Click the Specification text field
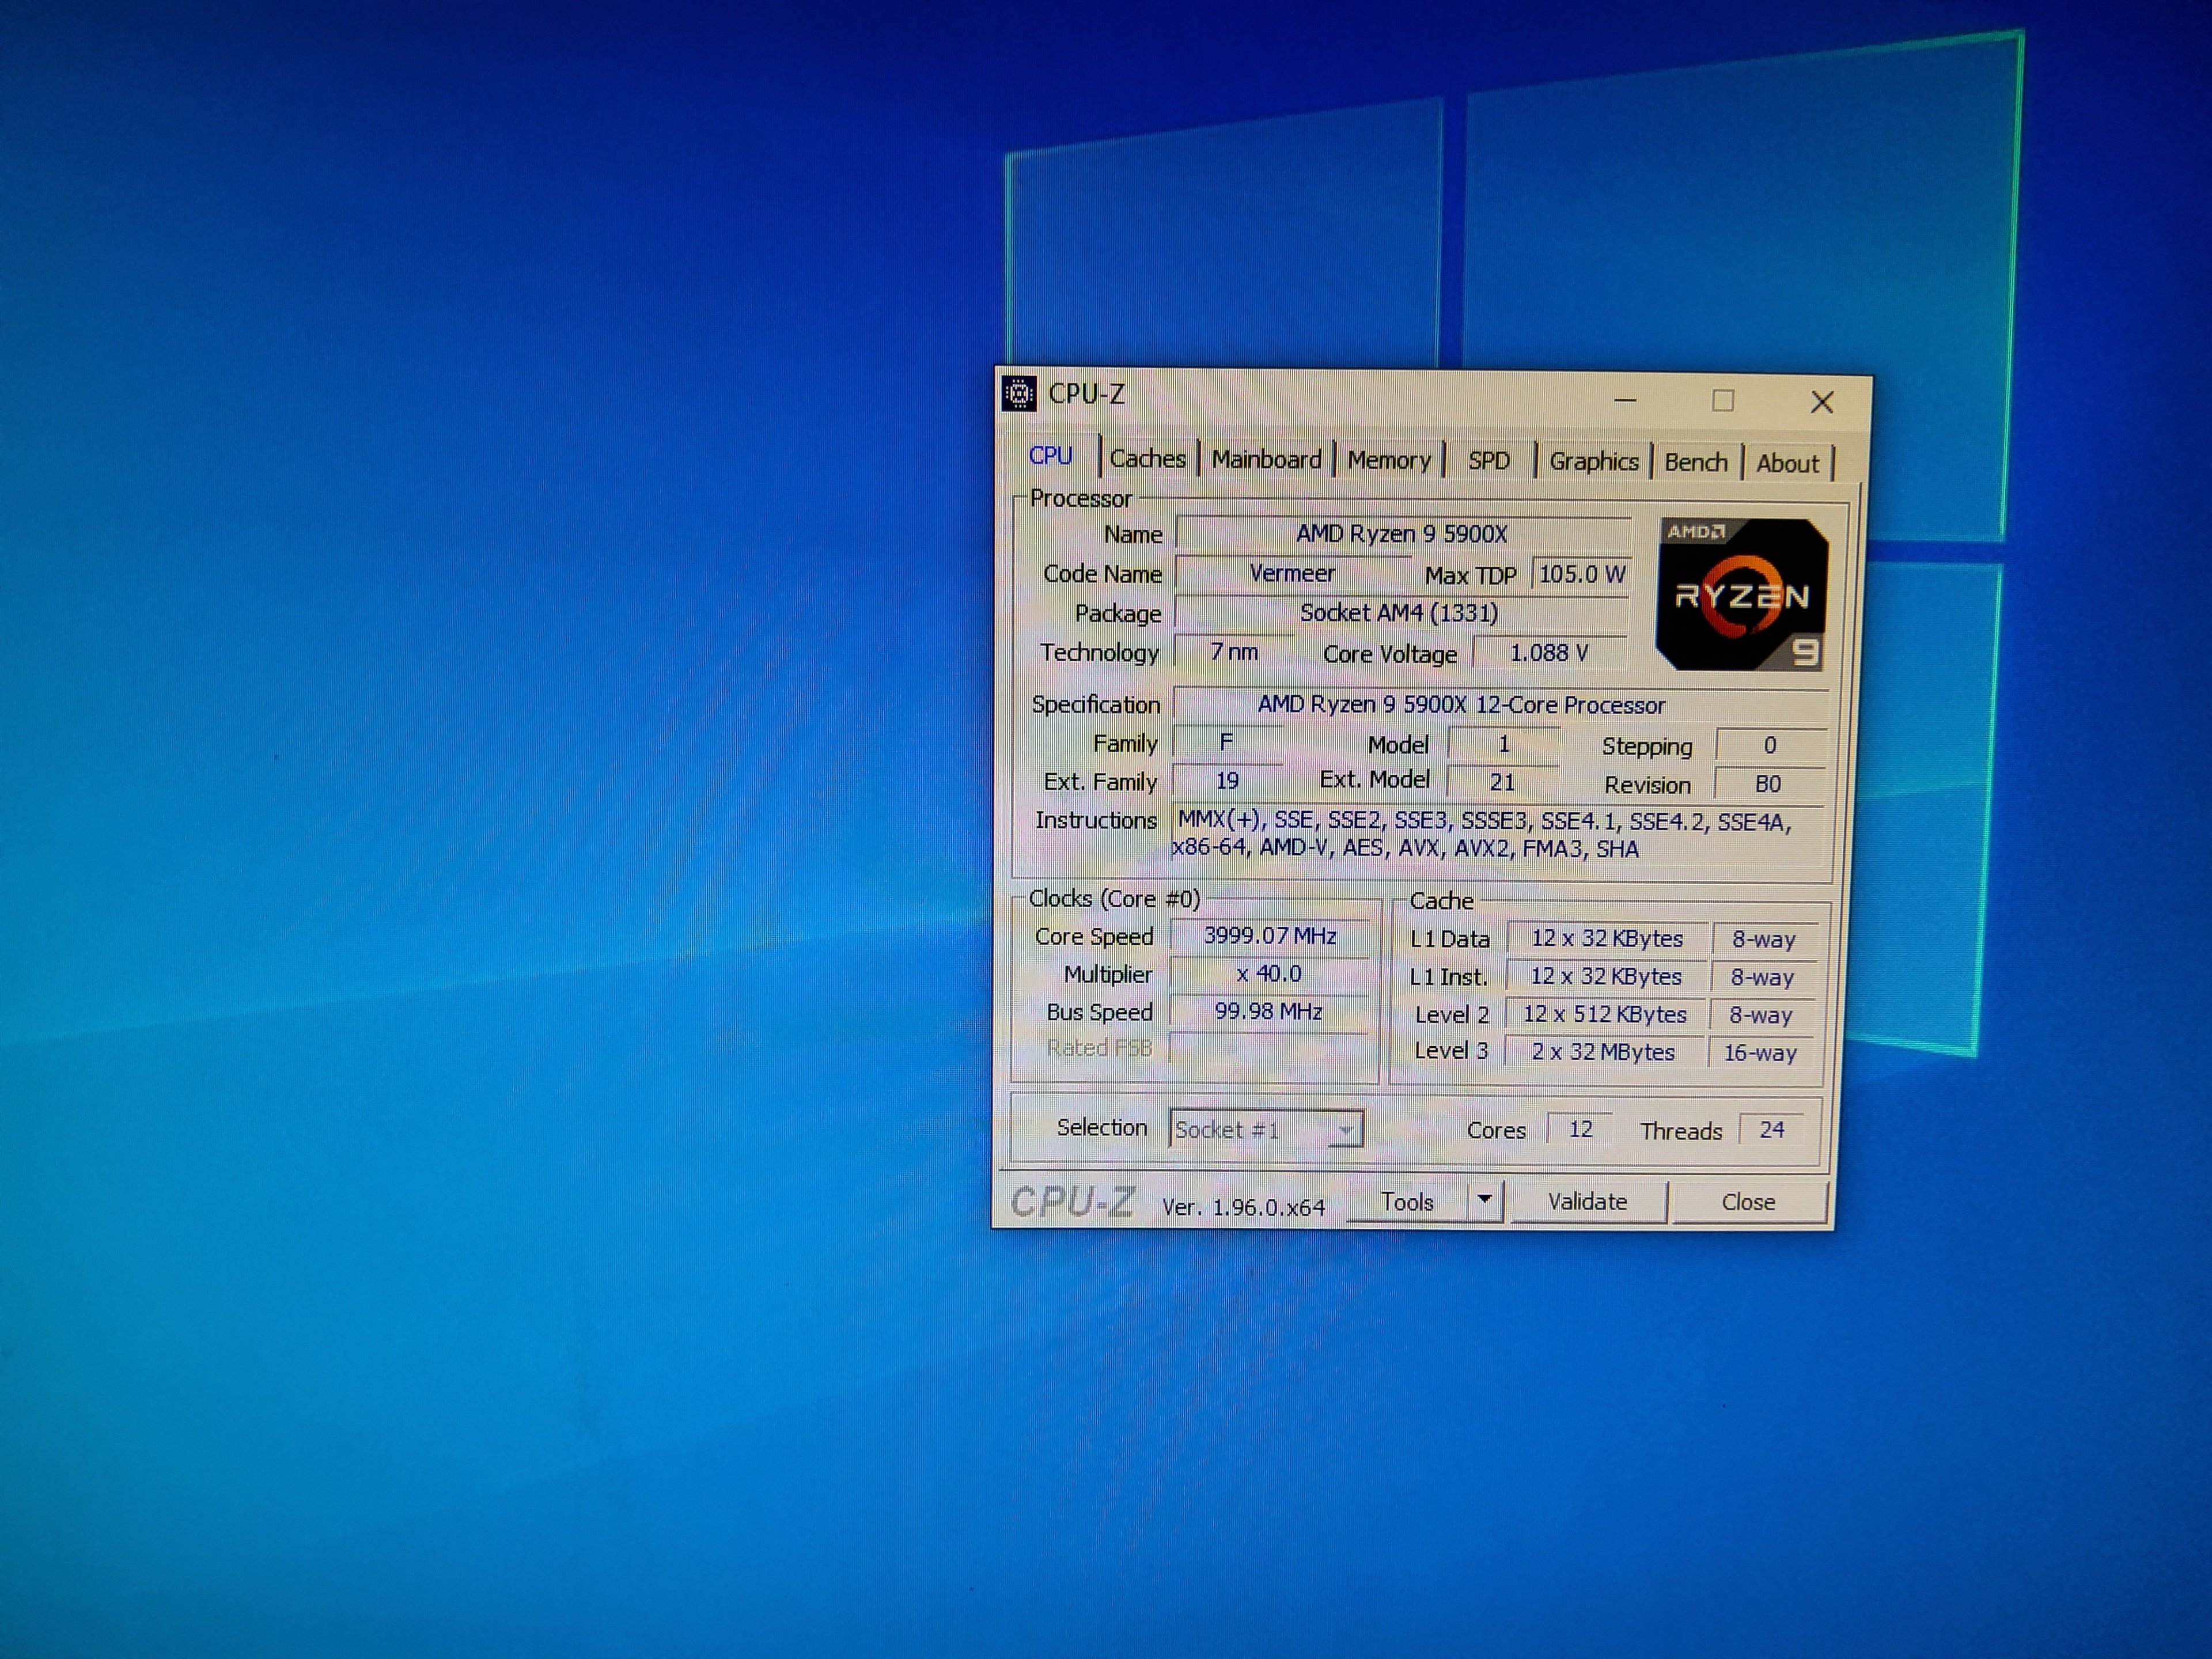This screenshot has height=1659, width=2212. (x=1460, y=705)
